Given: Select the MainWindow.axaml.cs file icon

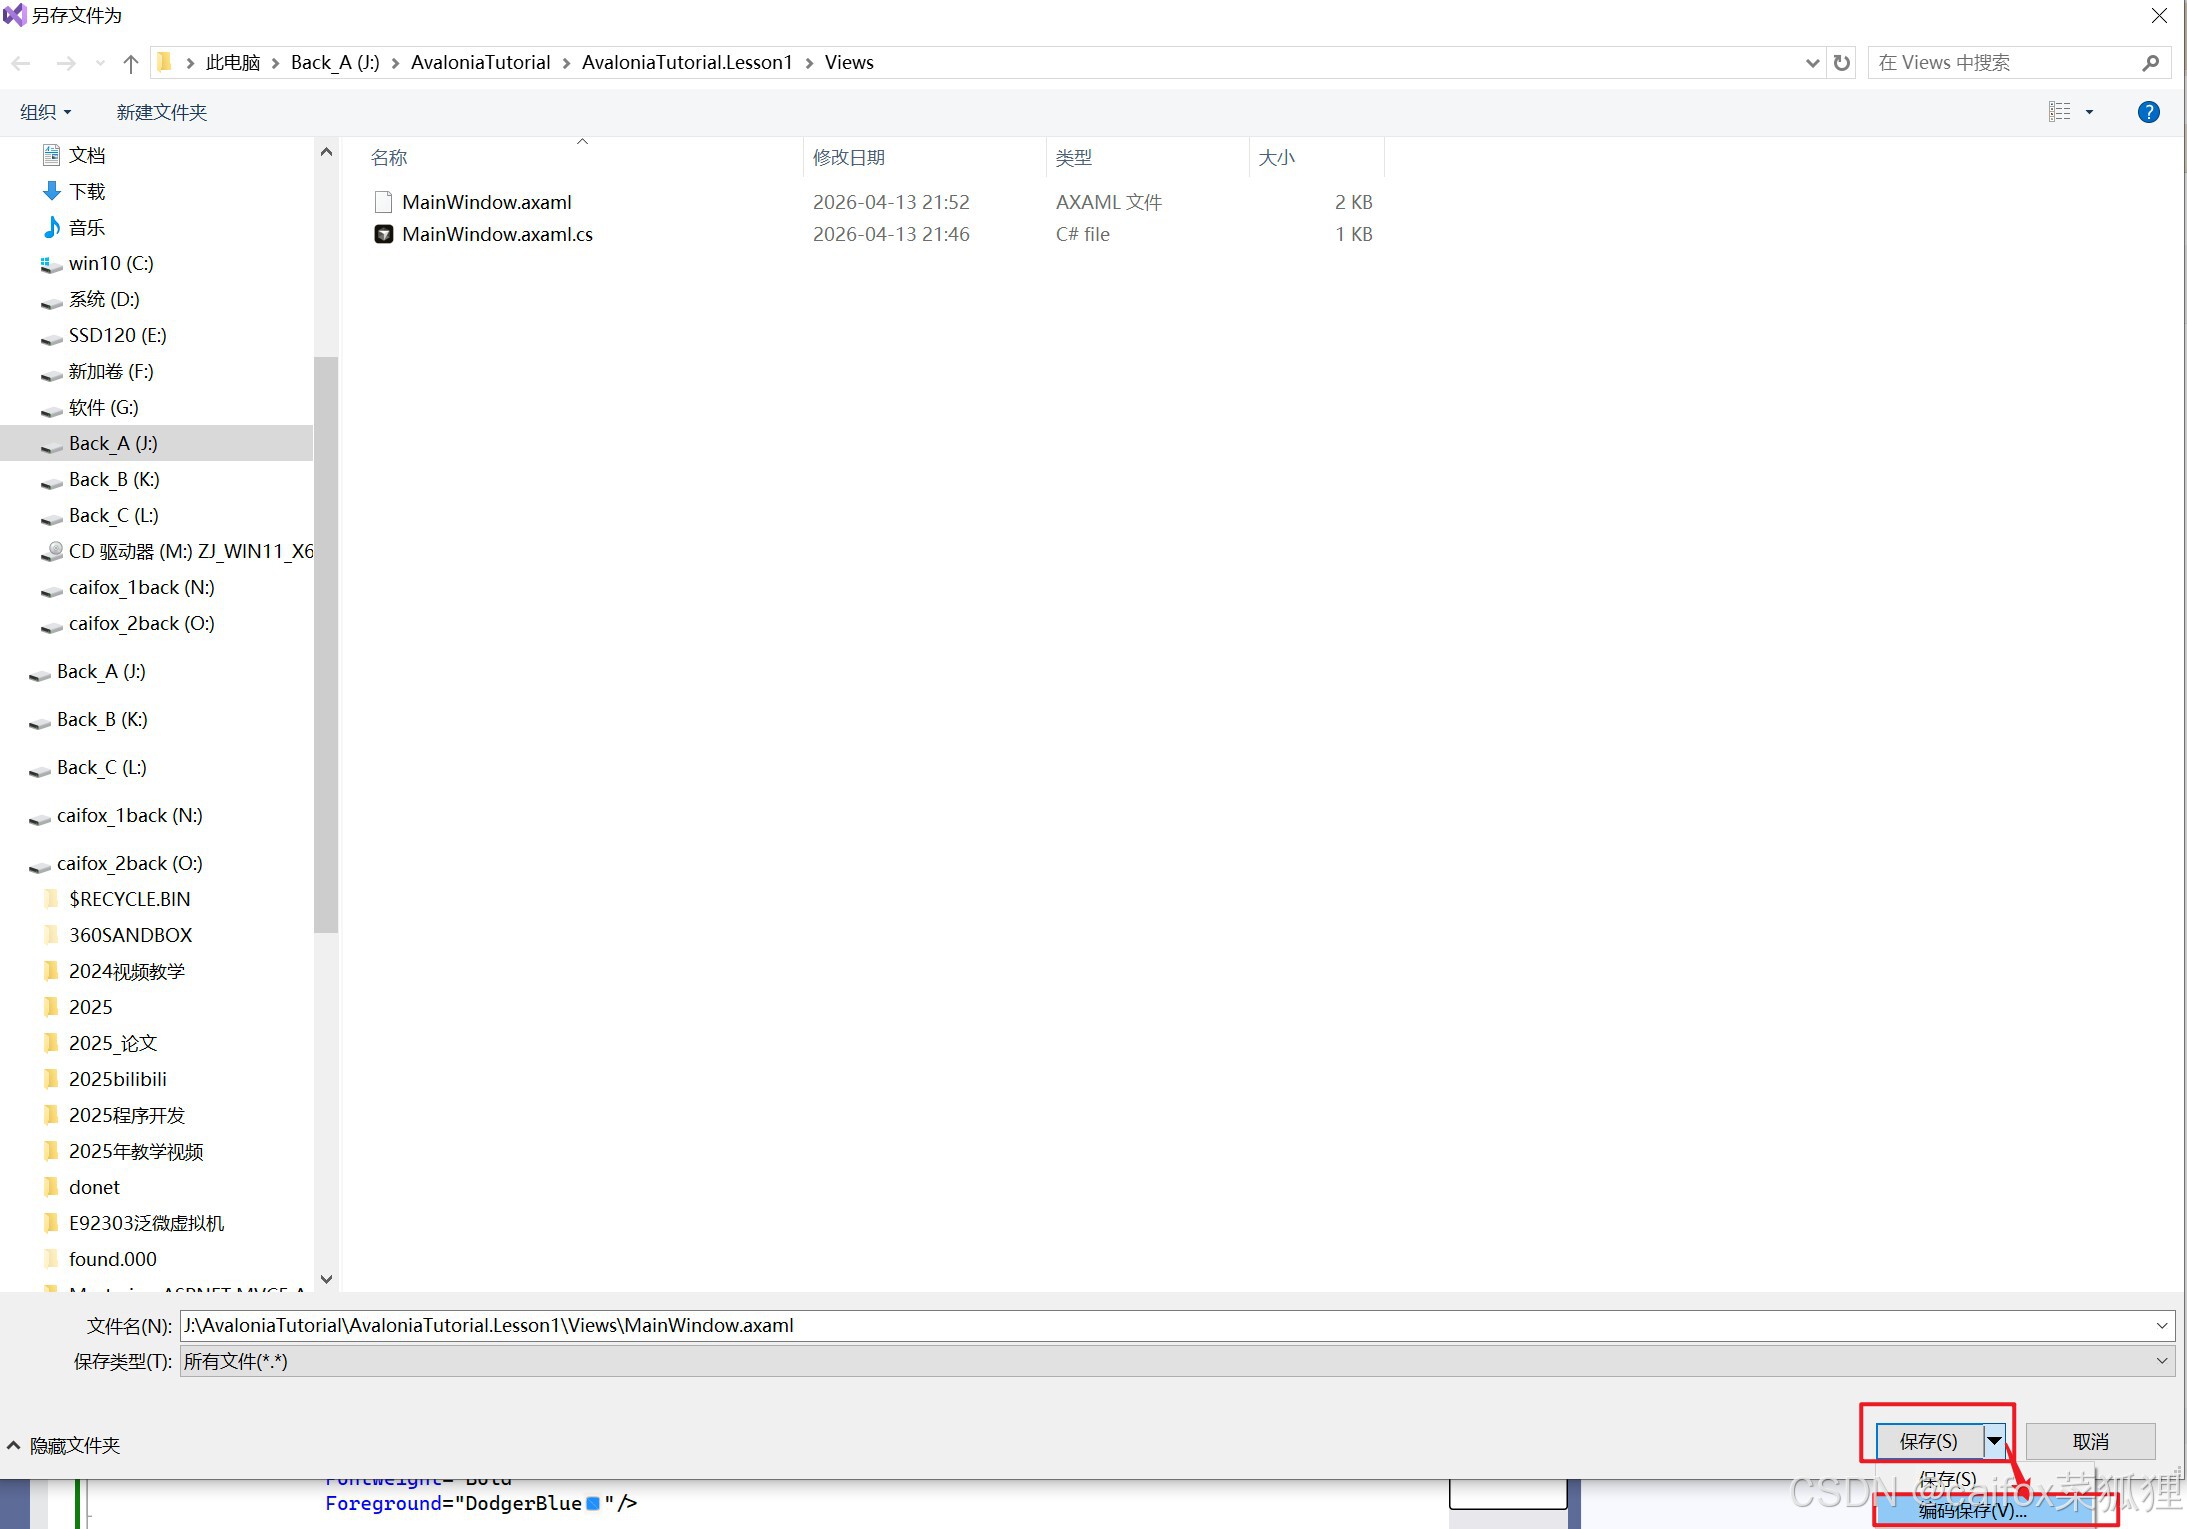Looking at the screenshot, I should [x=383, y=234].
